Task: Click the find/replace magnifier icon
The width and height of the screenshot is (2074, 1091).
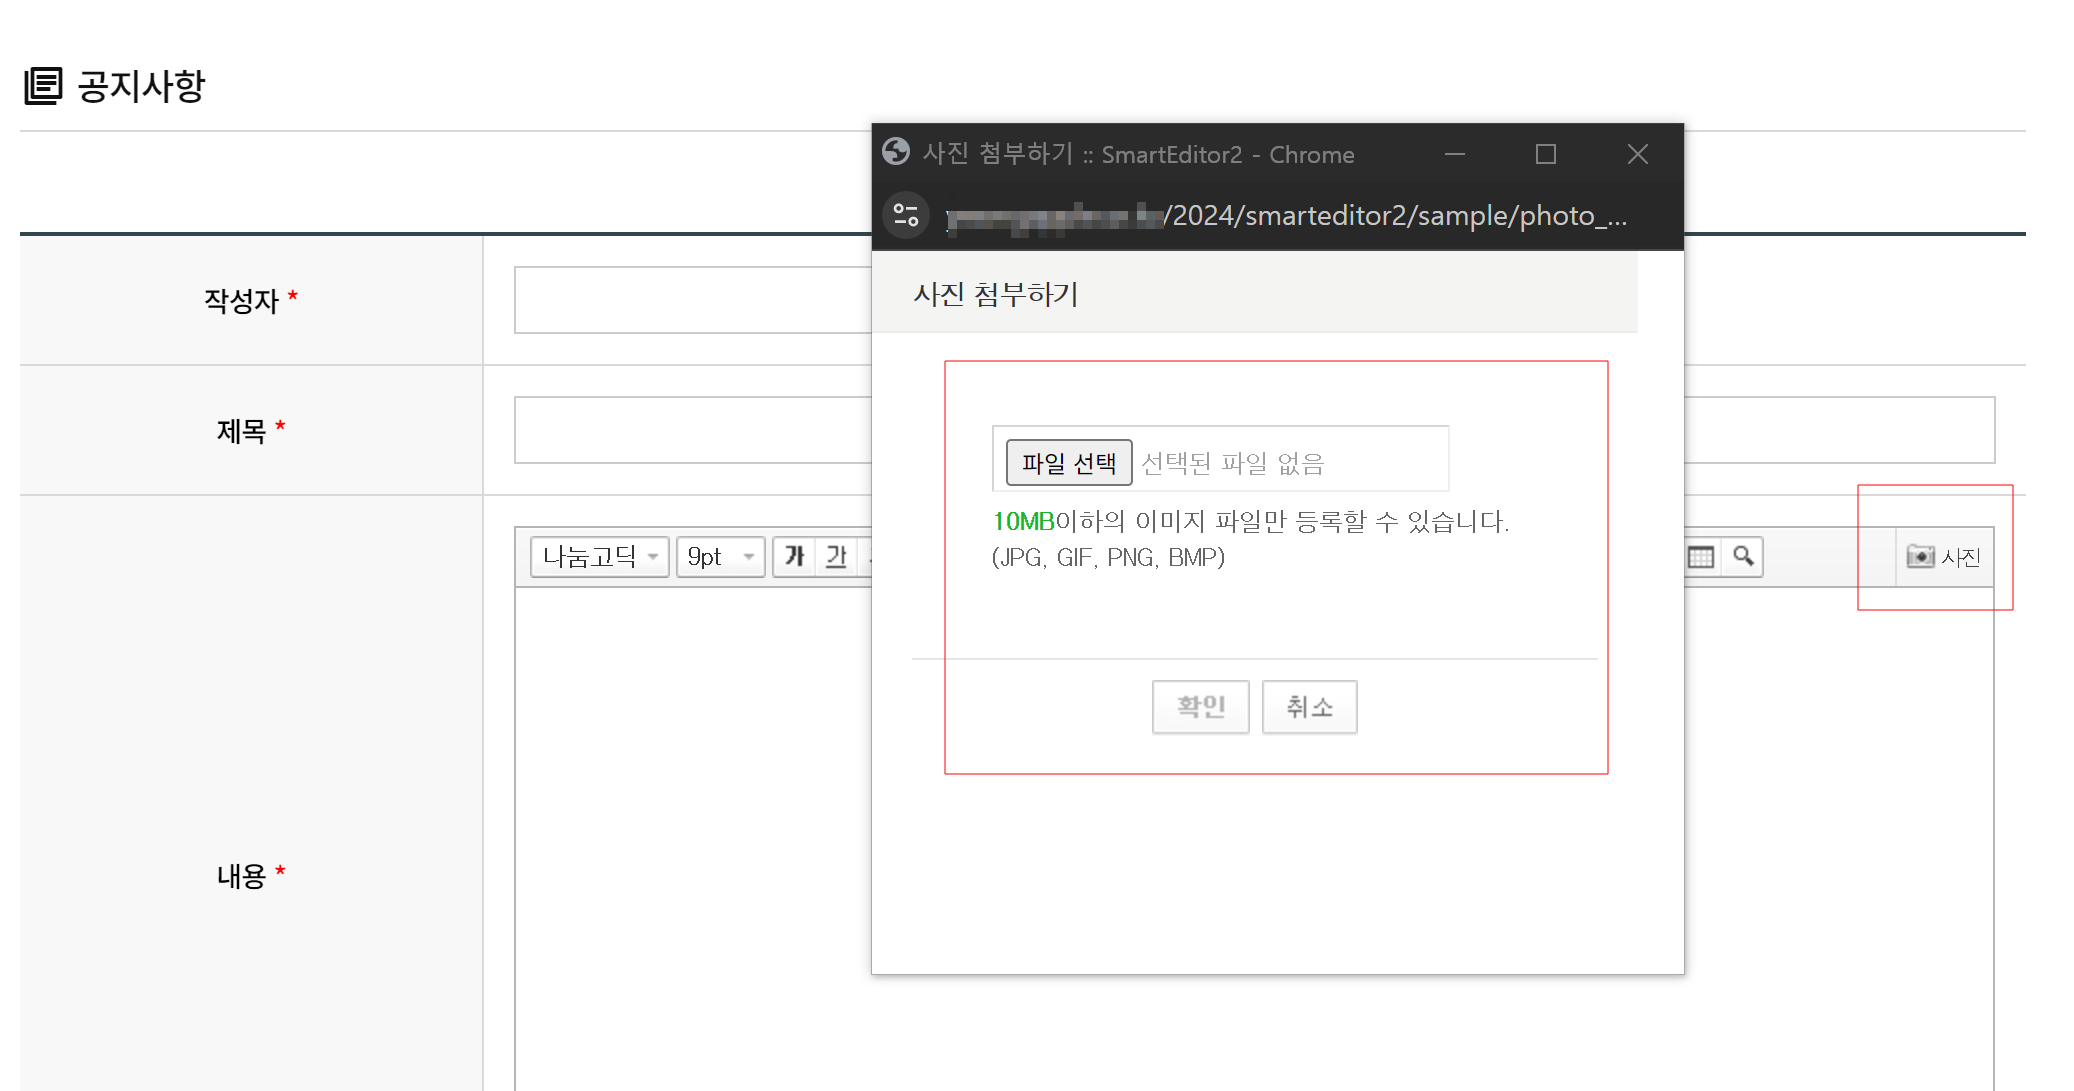Action: (1743, 556)
